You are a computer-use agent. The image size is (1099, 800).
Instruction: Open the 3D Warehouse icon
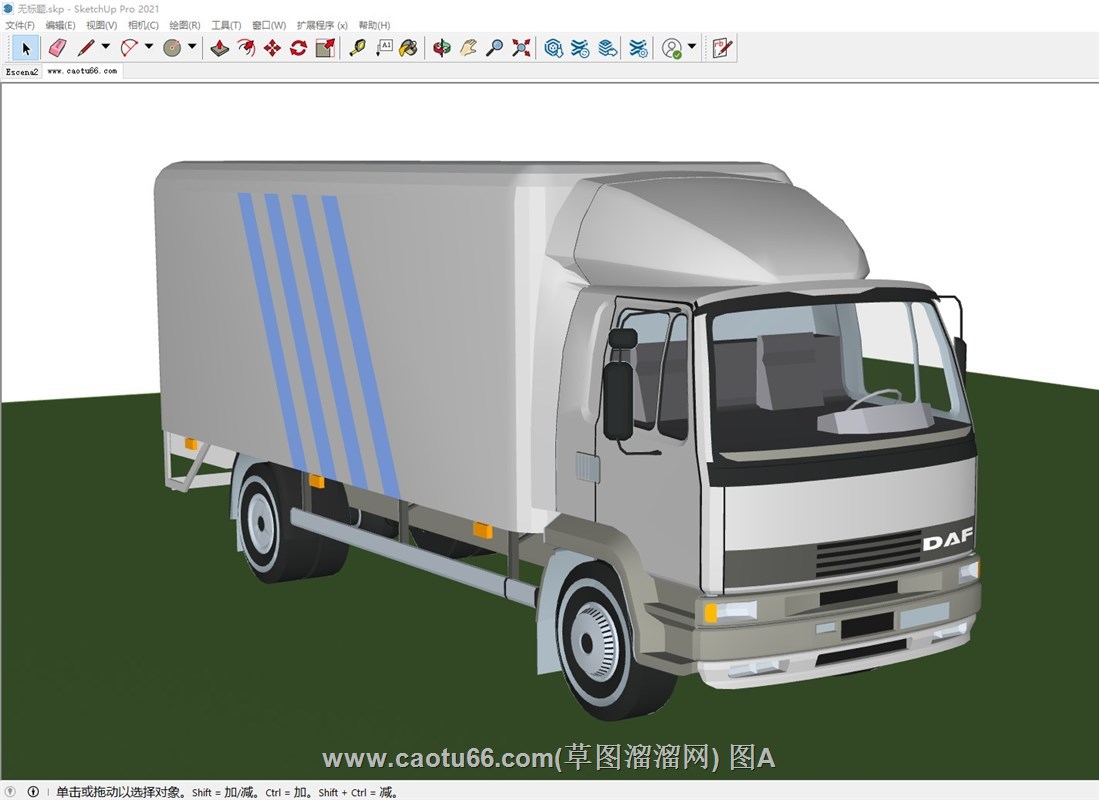[x=553, y=48]
